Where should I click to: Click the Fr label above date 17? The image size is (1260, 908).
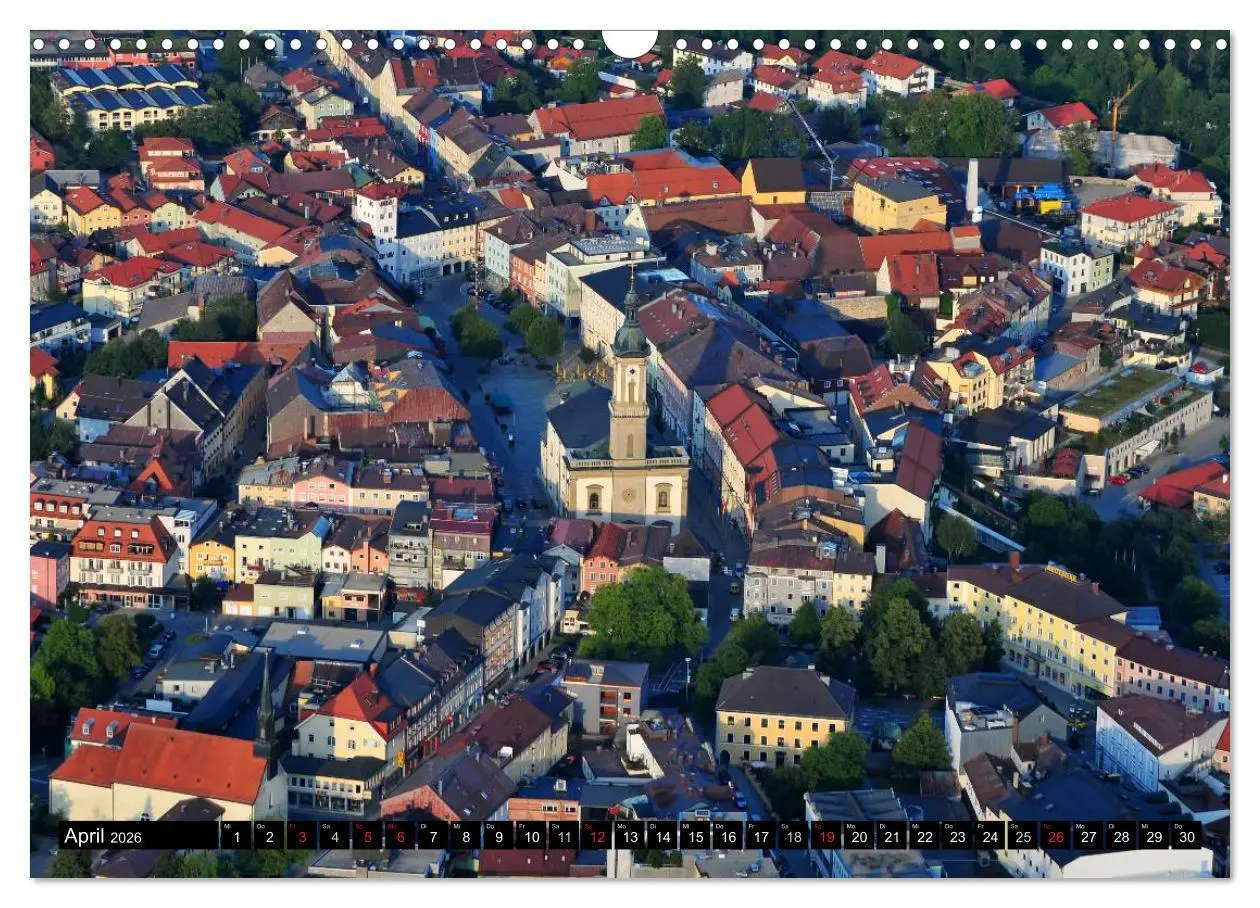click(x=753, y=824)
